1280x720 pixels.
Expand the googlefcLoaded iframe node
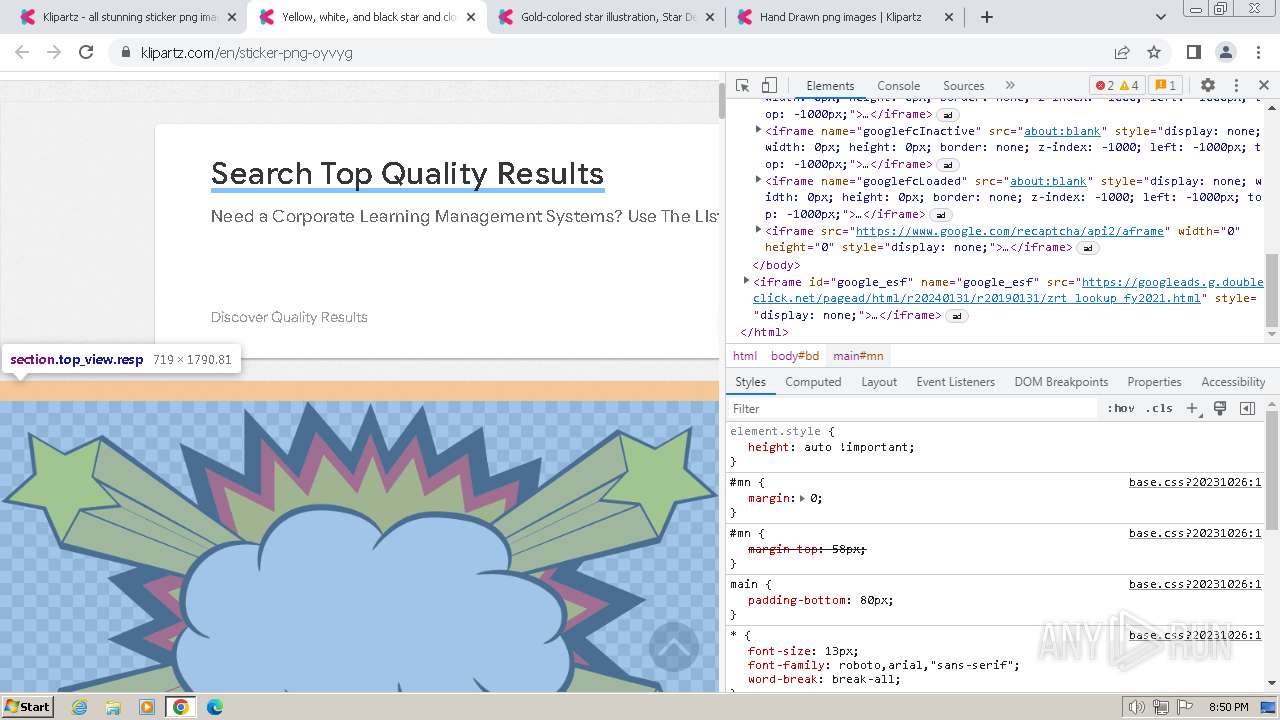pyautogui.click(x=758, y=180)
